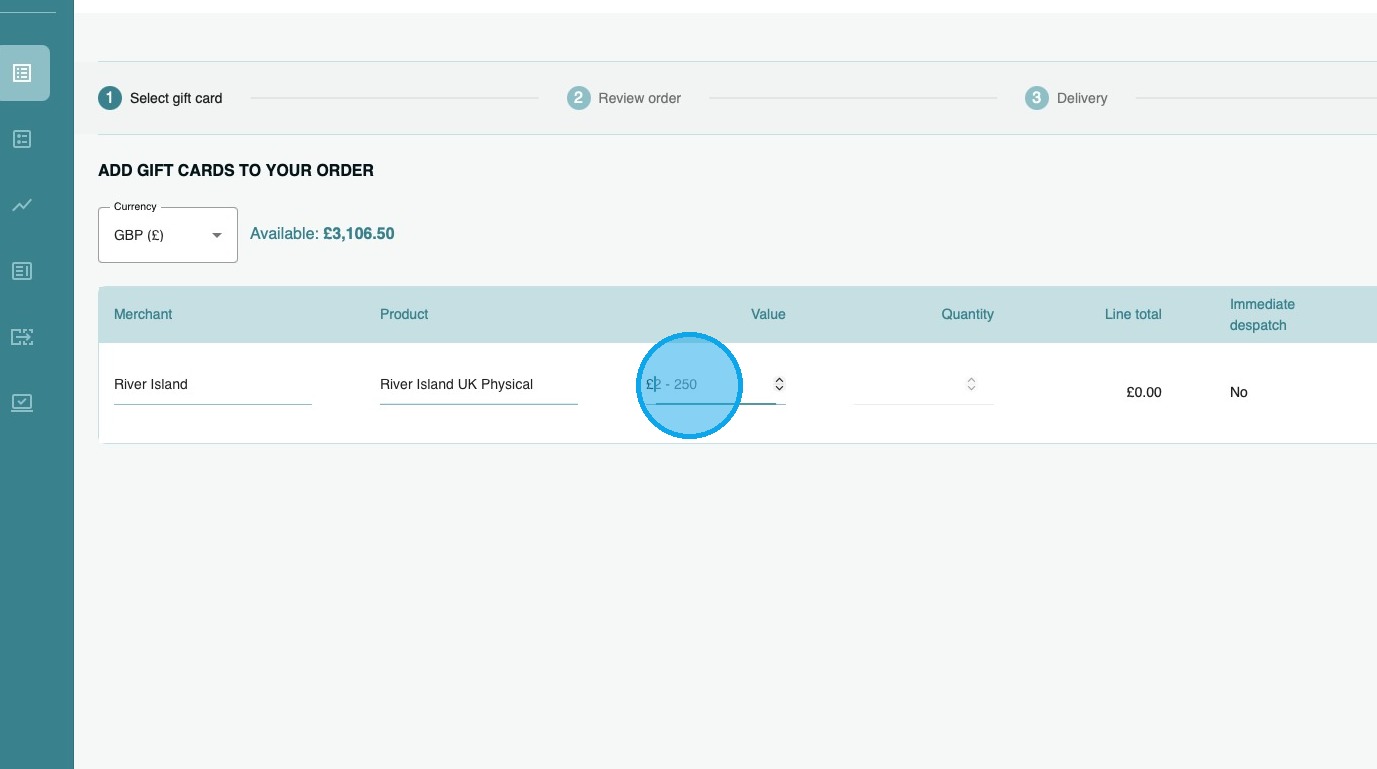
Task: Click the River Island UK Physical product field
Action: coord(479,385)
